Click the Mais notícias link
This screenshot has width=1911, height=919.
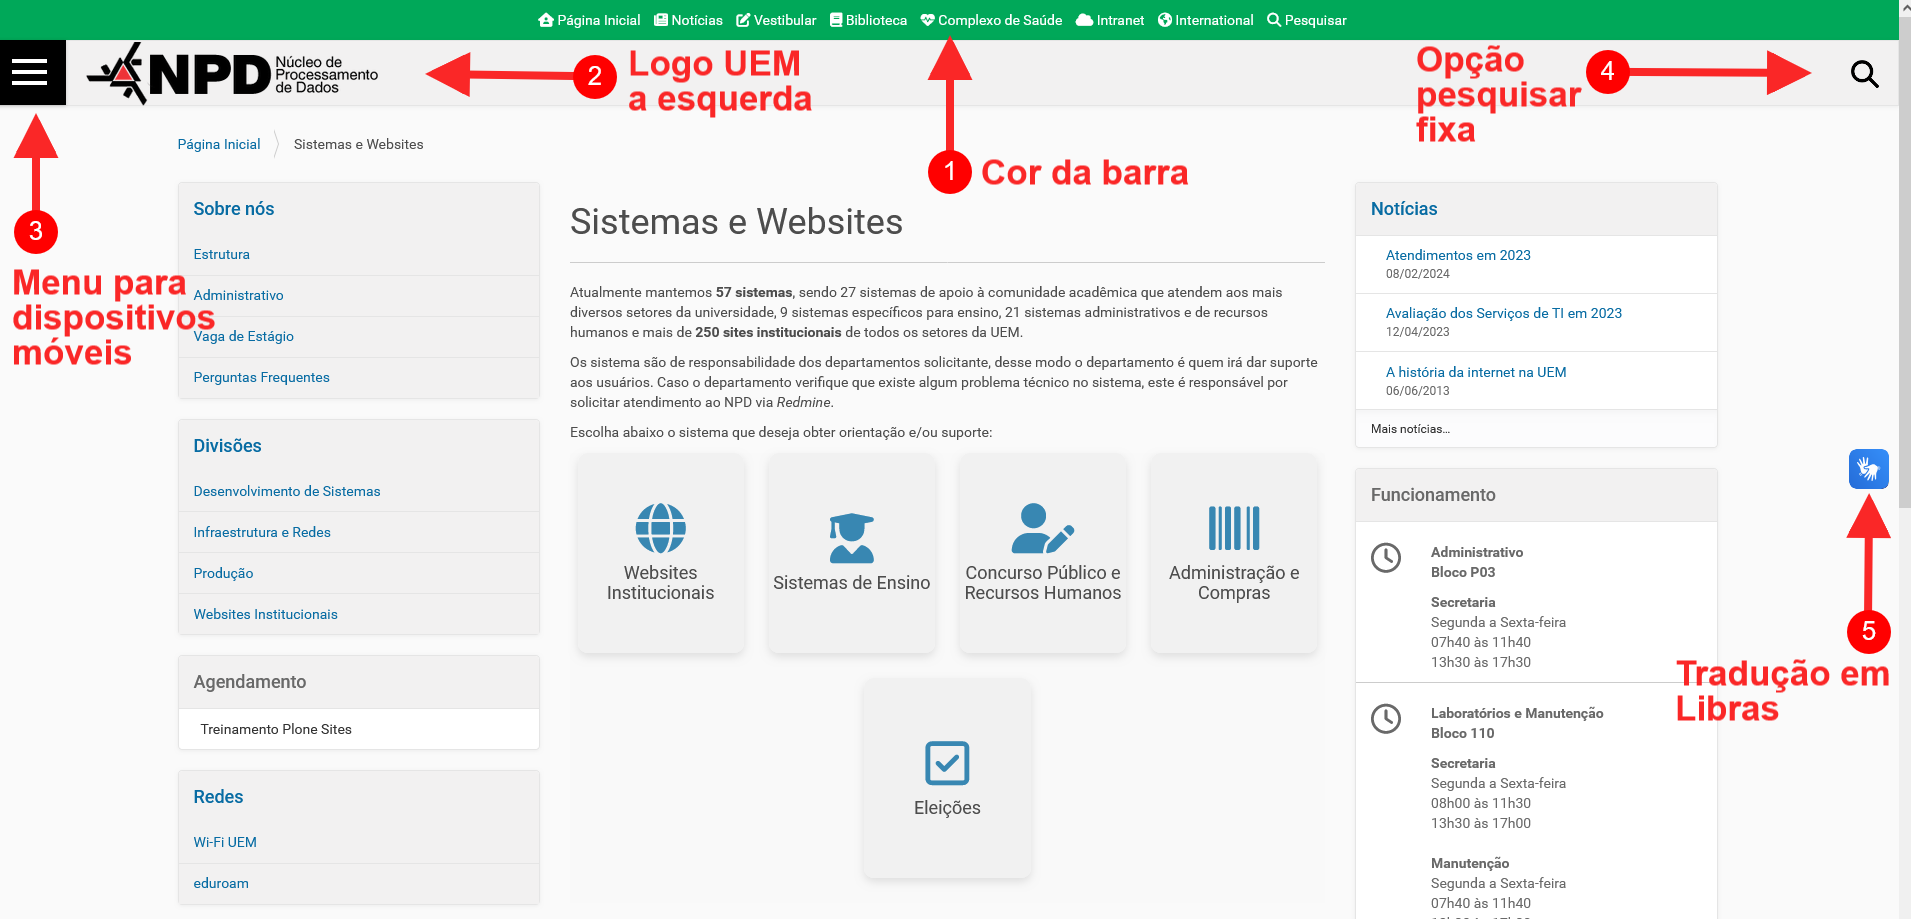(x=1410, y=429)
